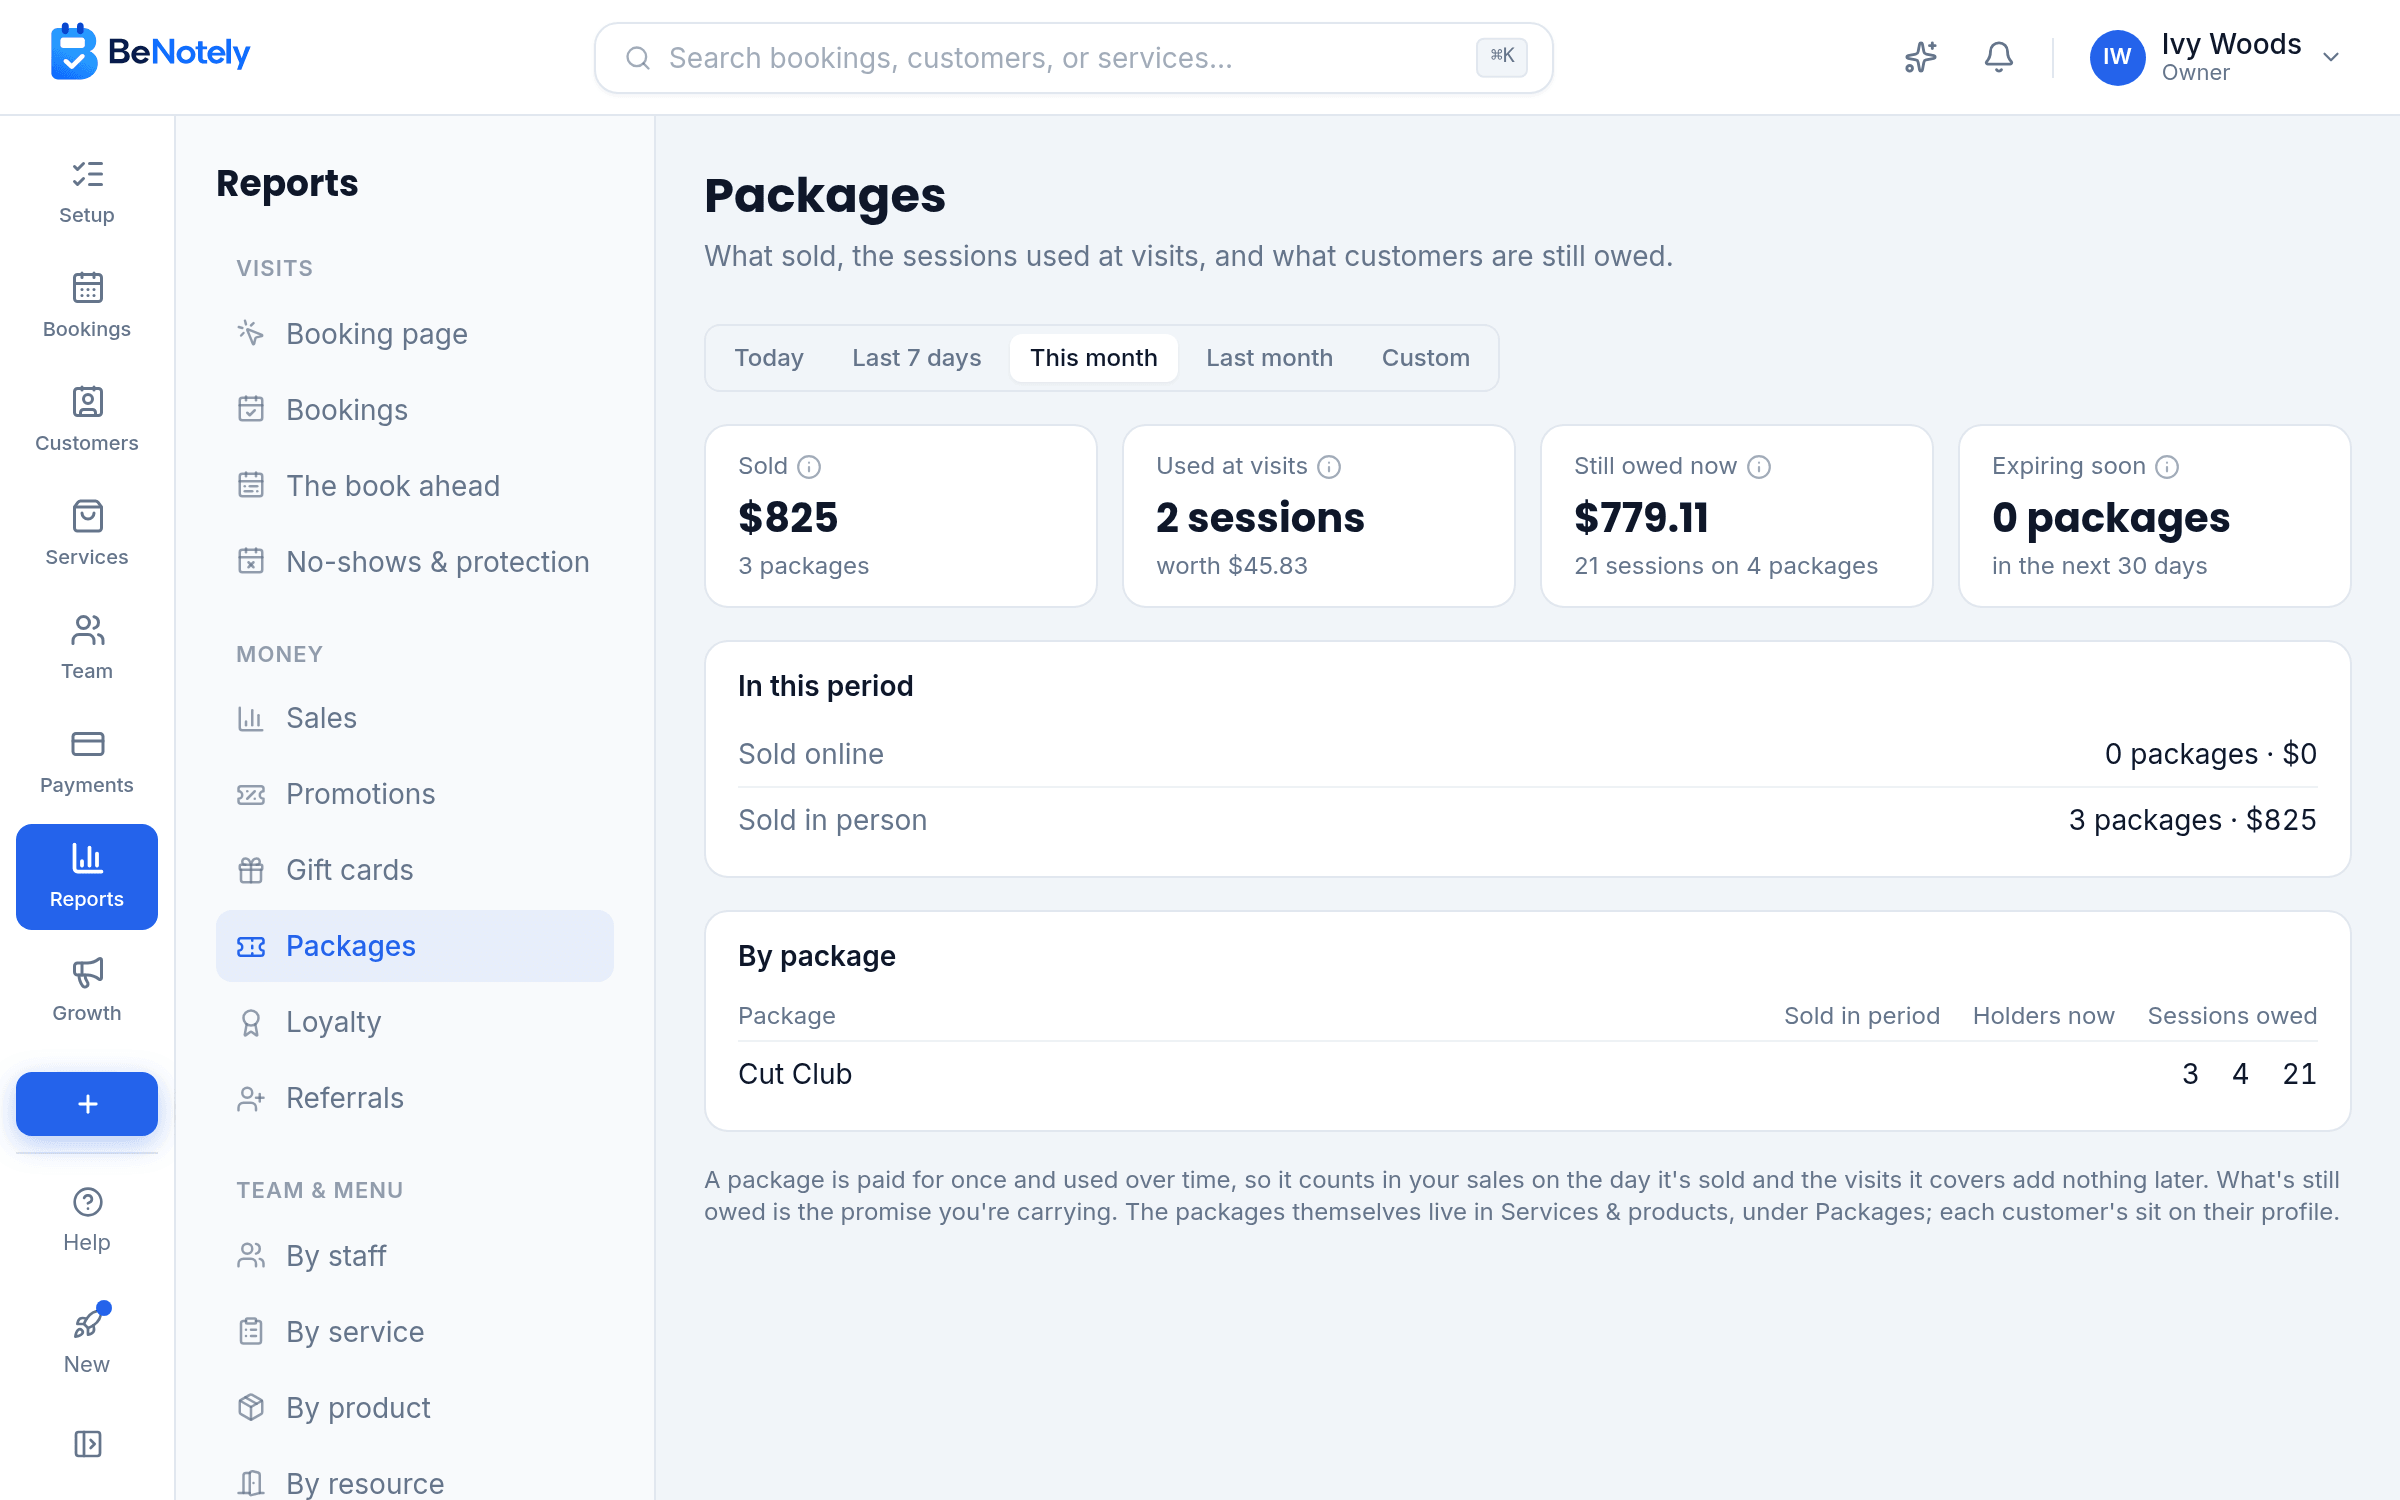2400x1500 pixels.
Task: Select the Custom date range tab
Action: [1425, 358]
